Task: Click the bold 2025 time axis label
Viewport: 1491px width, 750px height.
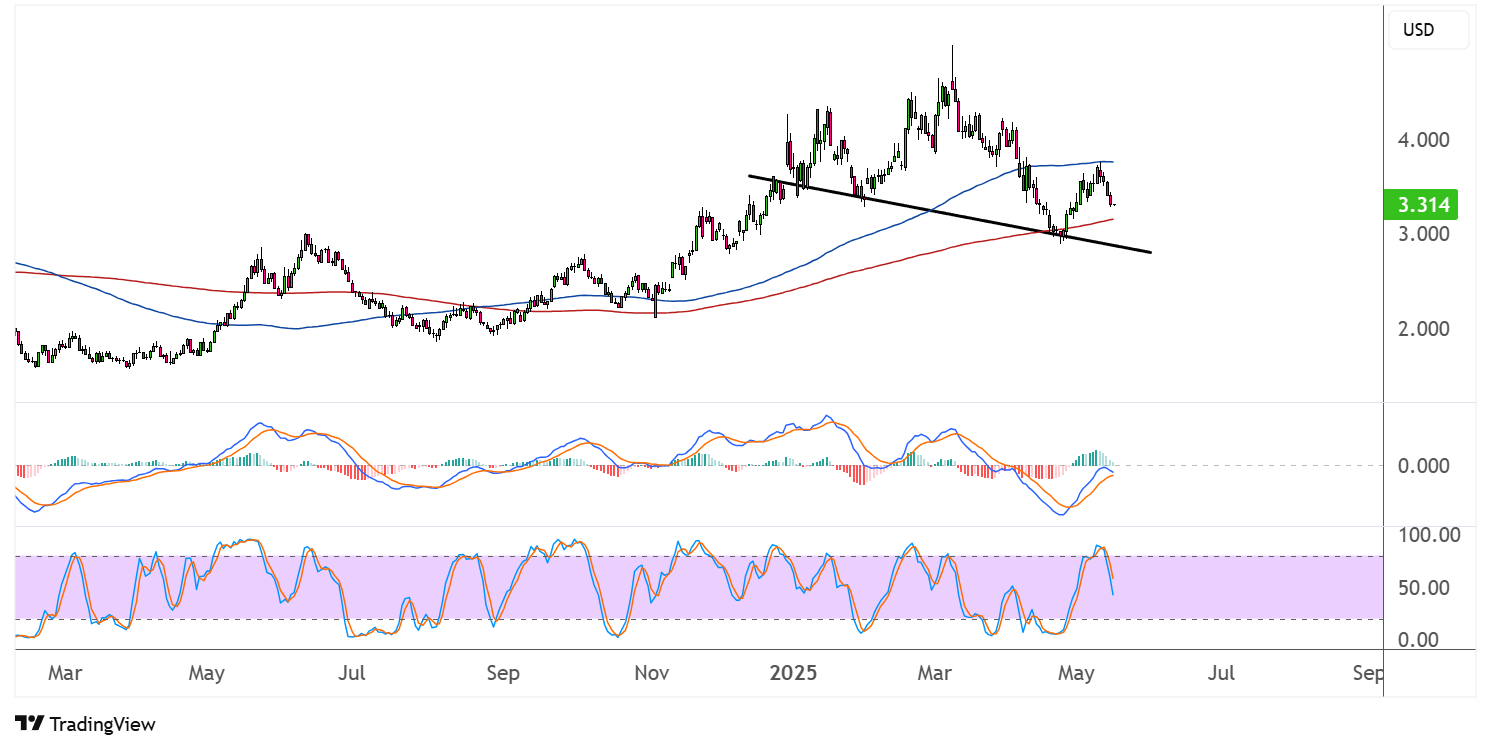Action: point(793,673)
